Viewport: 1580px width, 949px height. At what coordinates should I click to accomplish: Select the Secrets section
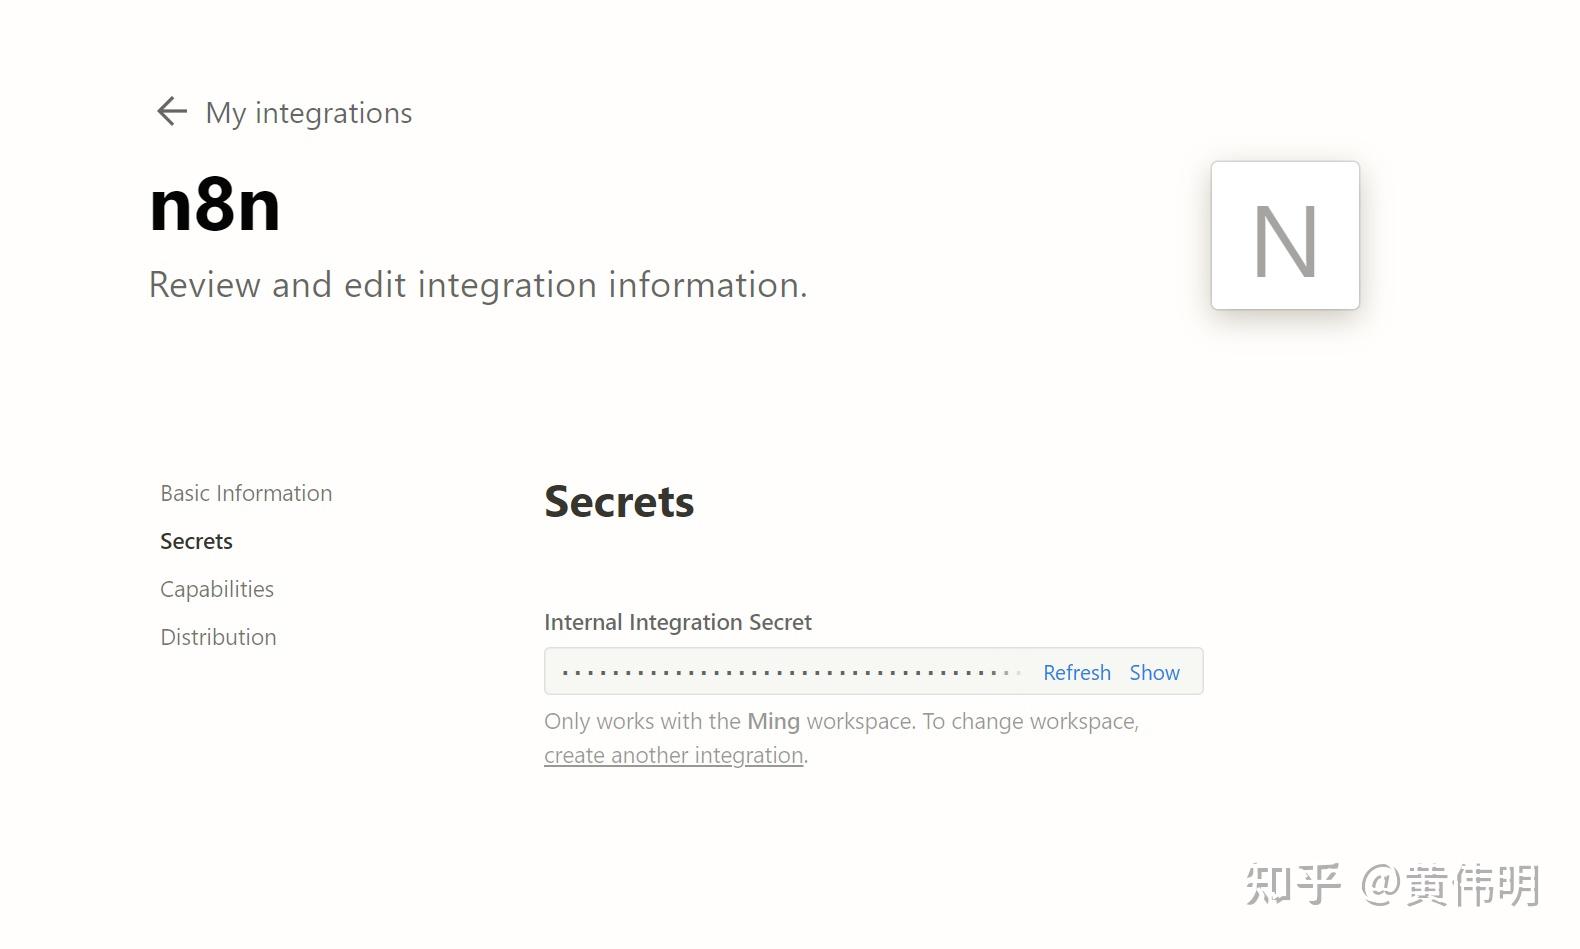click(x=196, y=540)
